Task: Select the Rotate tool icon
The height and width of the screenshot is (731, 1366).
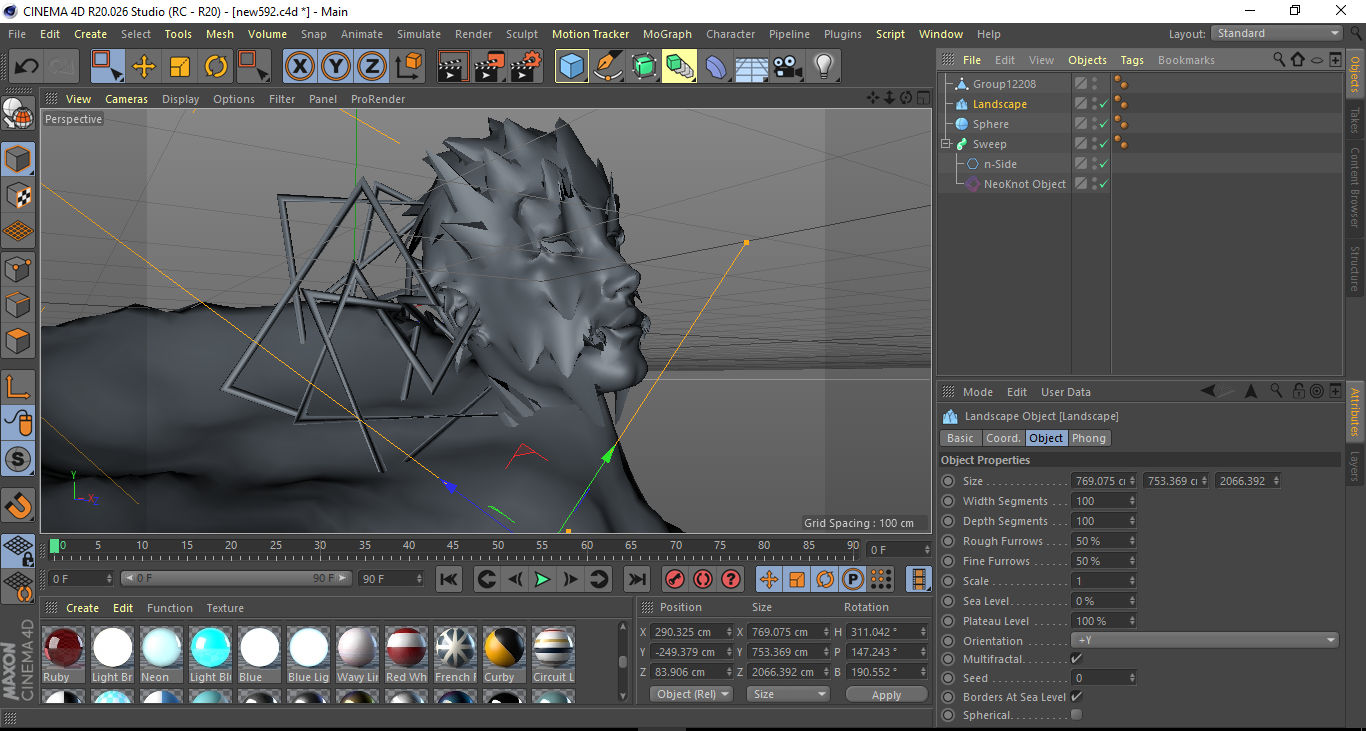Action: click(216, 67)
